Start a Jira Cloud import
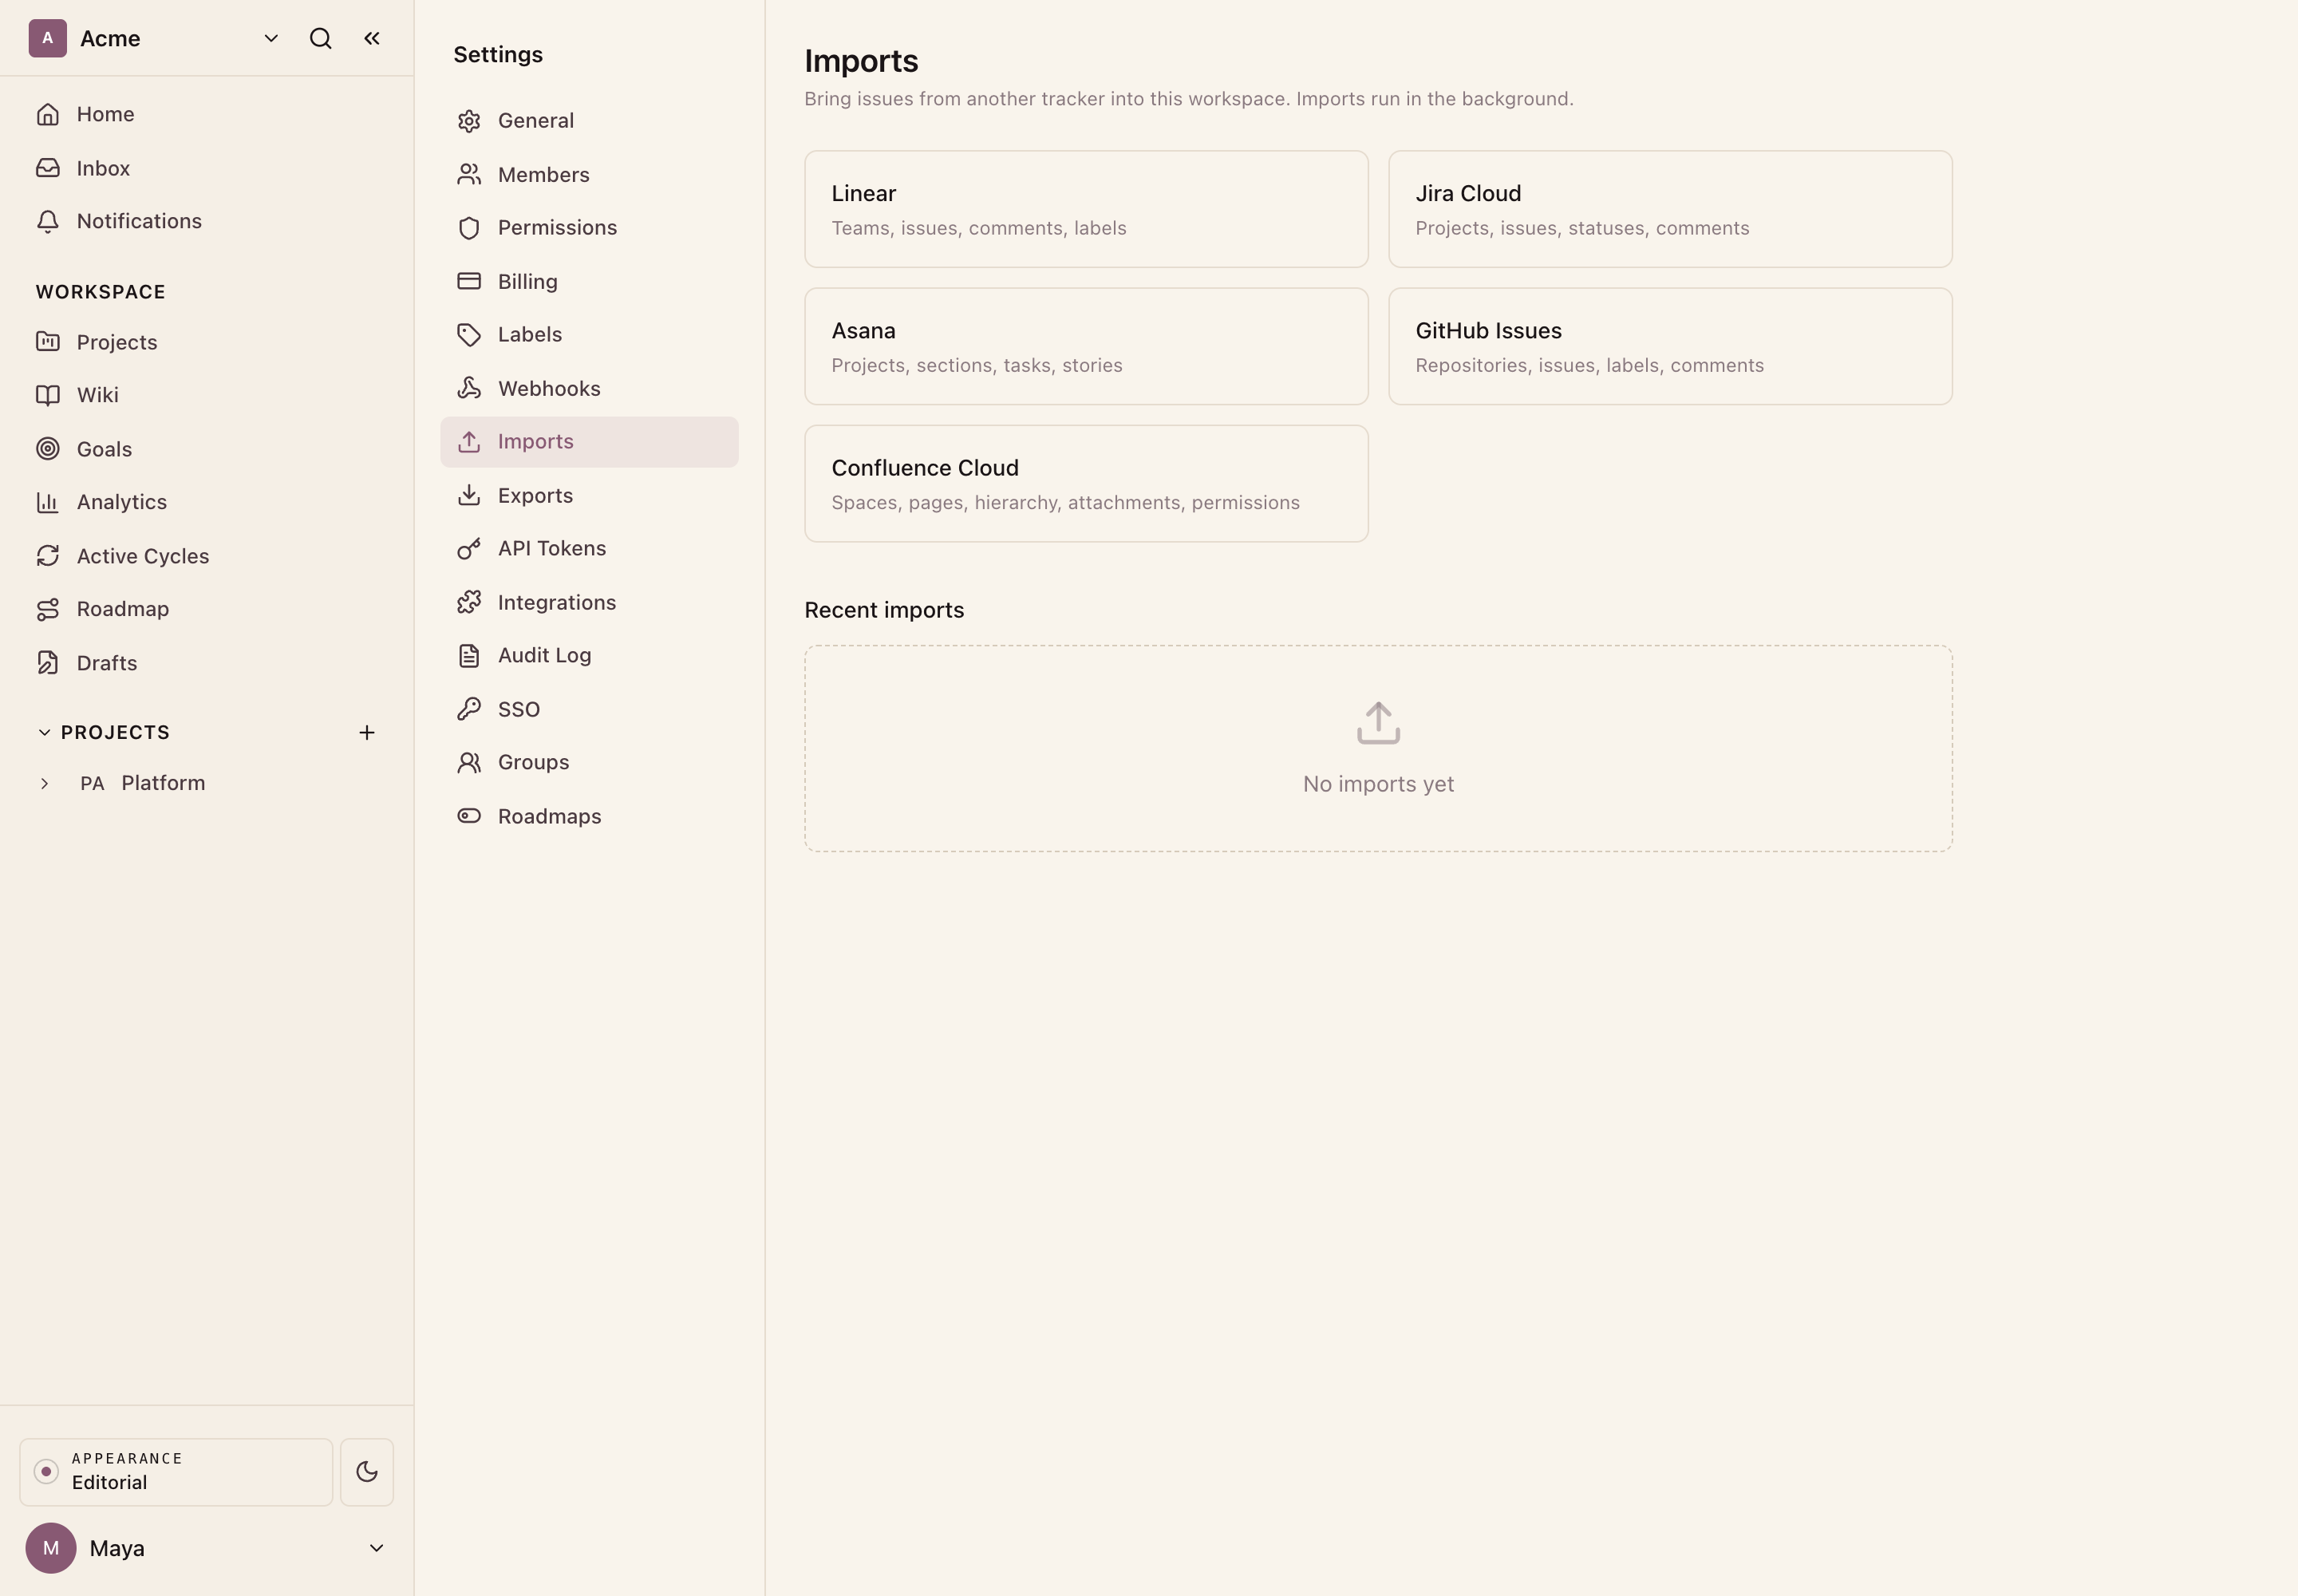Screen dimensions: 2298x1596 click(x=1670, y=209)
